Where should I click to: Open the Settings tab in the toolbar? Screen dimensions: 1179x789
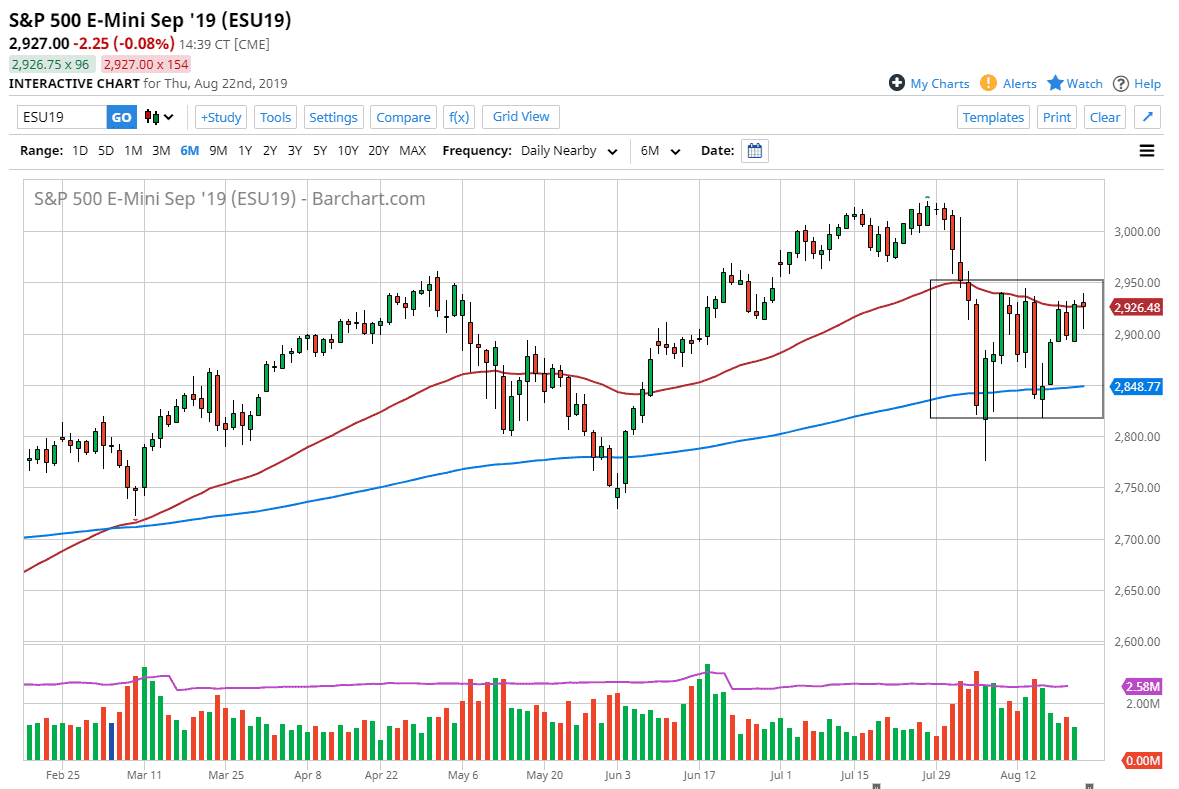(x=334, y=117)
